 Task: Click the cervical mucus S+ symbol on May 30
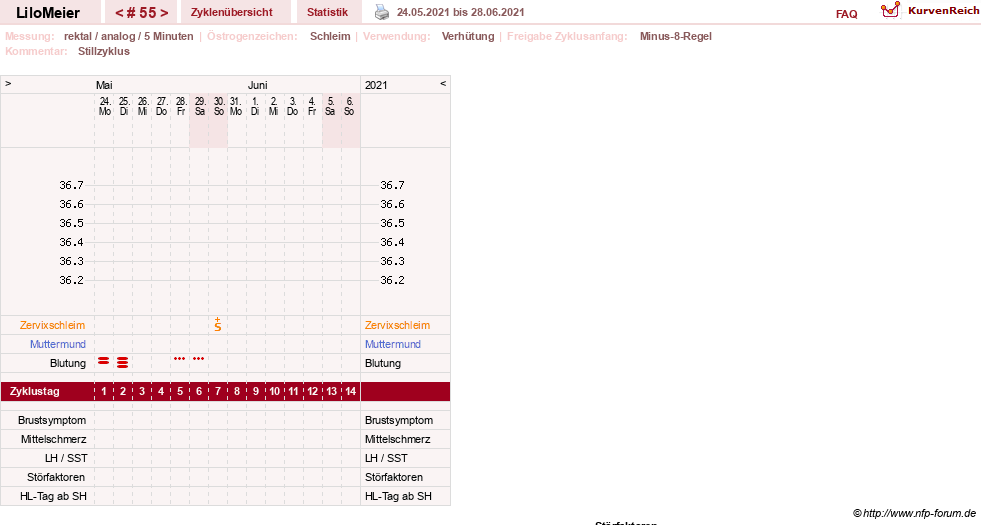218,324
